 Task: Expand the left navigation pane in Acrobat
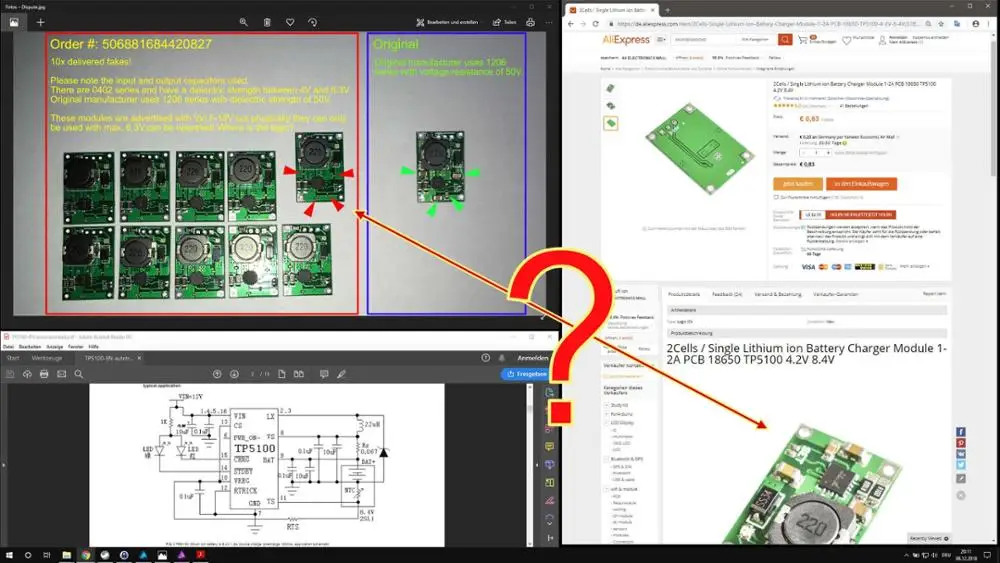tap(3, 465)
